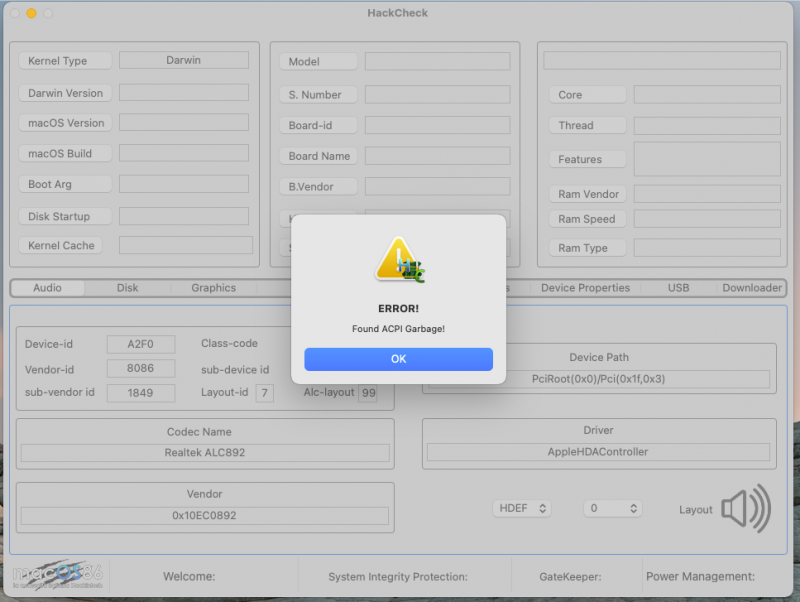Viewport: 800px width, 602px height.
Task: Switch to the Downloader tab
Action: click(x=752, y=288)
